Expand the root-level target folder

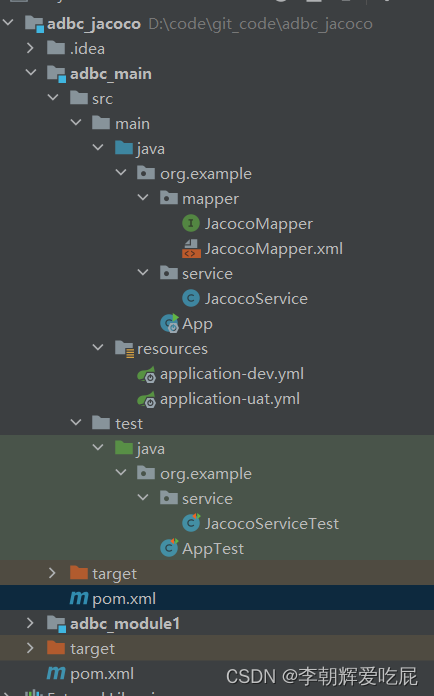point(30,648)
